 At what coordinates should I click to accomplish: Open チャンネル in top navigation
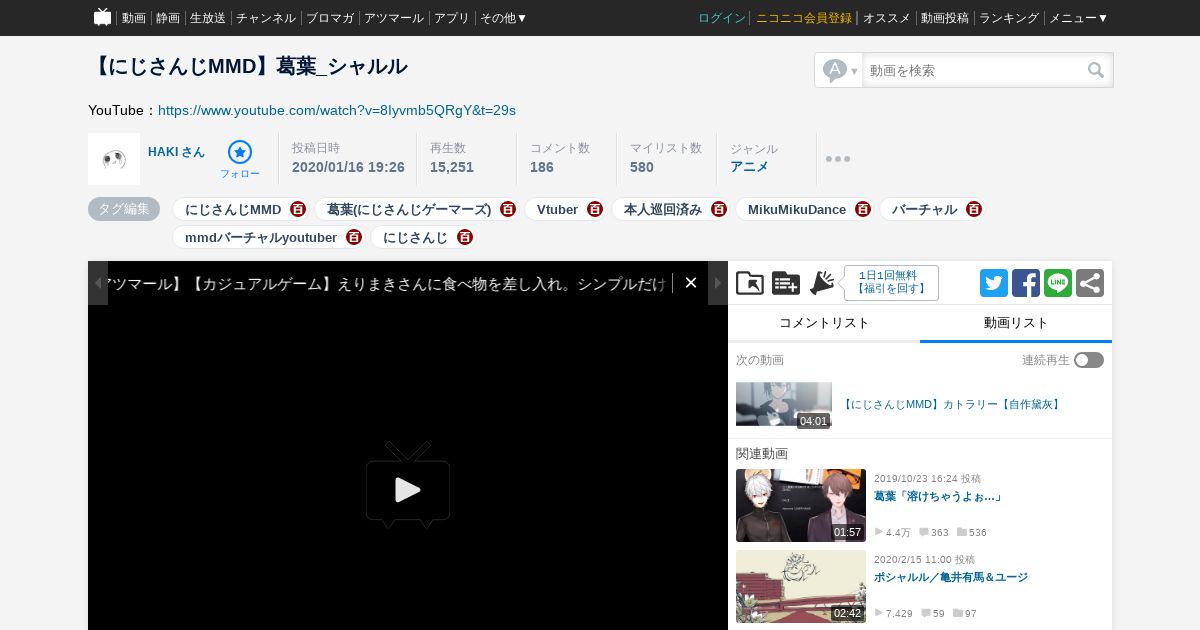[x=266, y=18]
